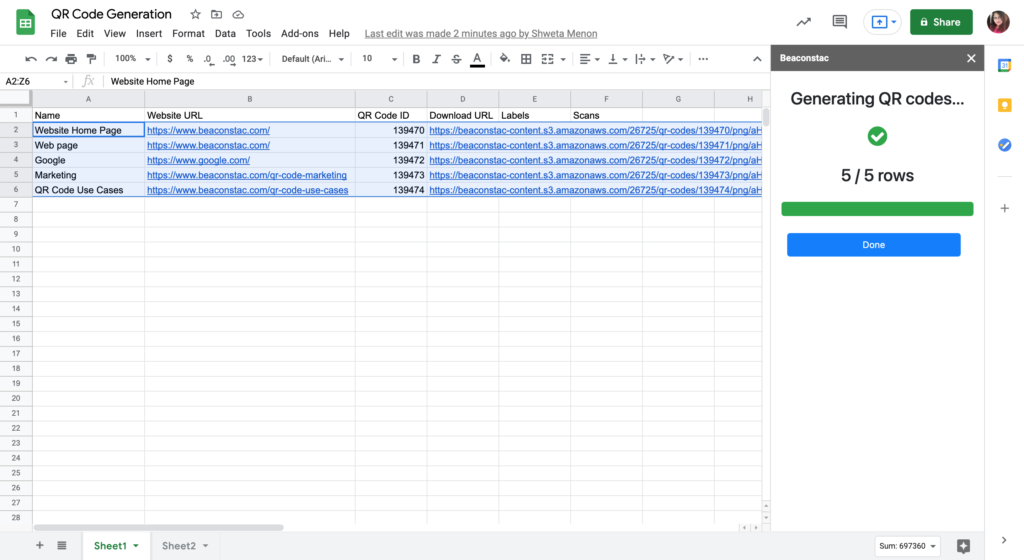Open comment history icon

pos(840,22)
